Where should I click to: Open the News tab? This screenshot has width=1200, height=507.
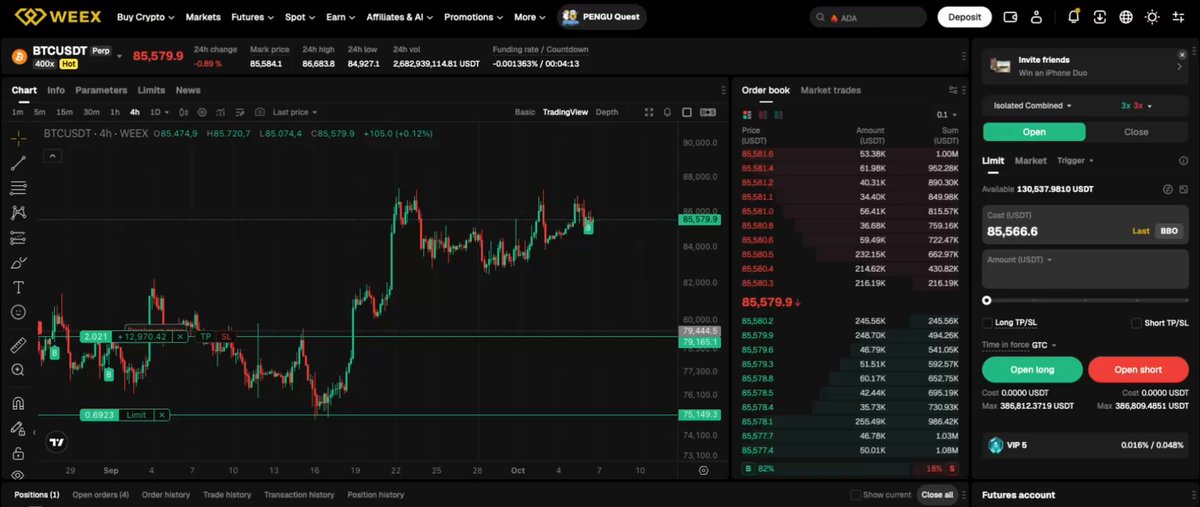click(x=188, y=90)
